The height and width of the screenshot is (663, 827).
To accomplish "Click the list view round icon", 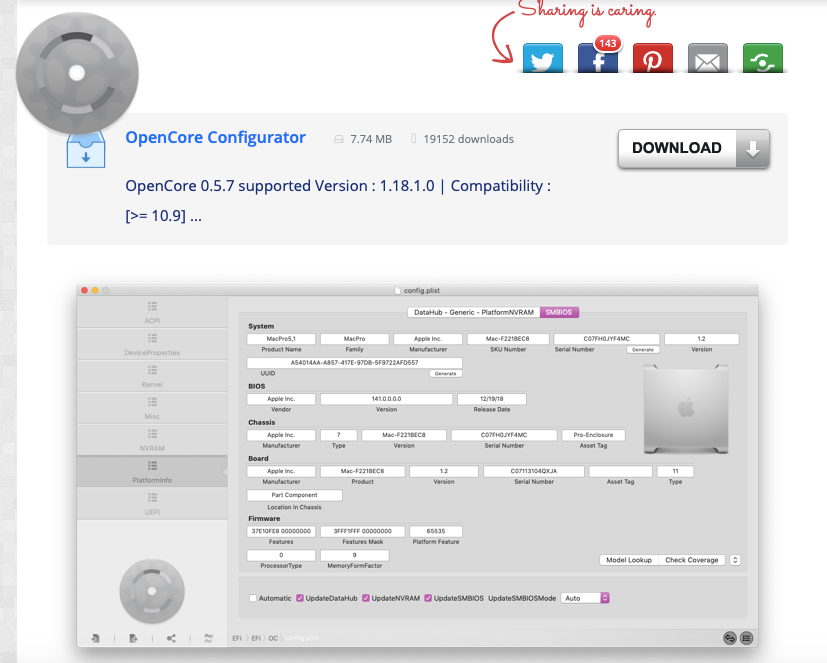I will click(746, 638).
